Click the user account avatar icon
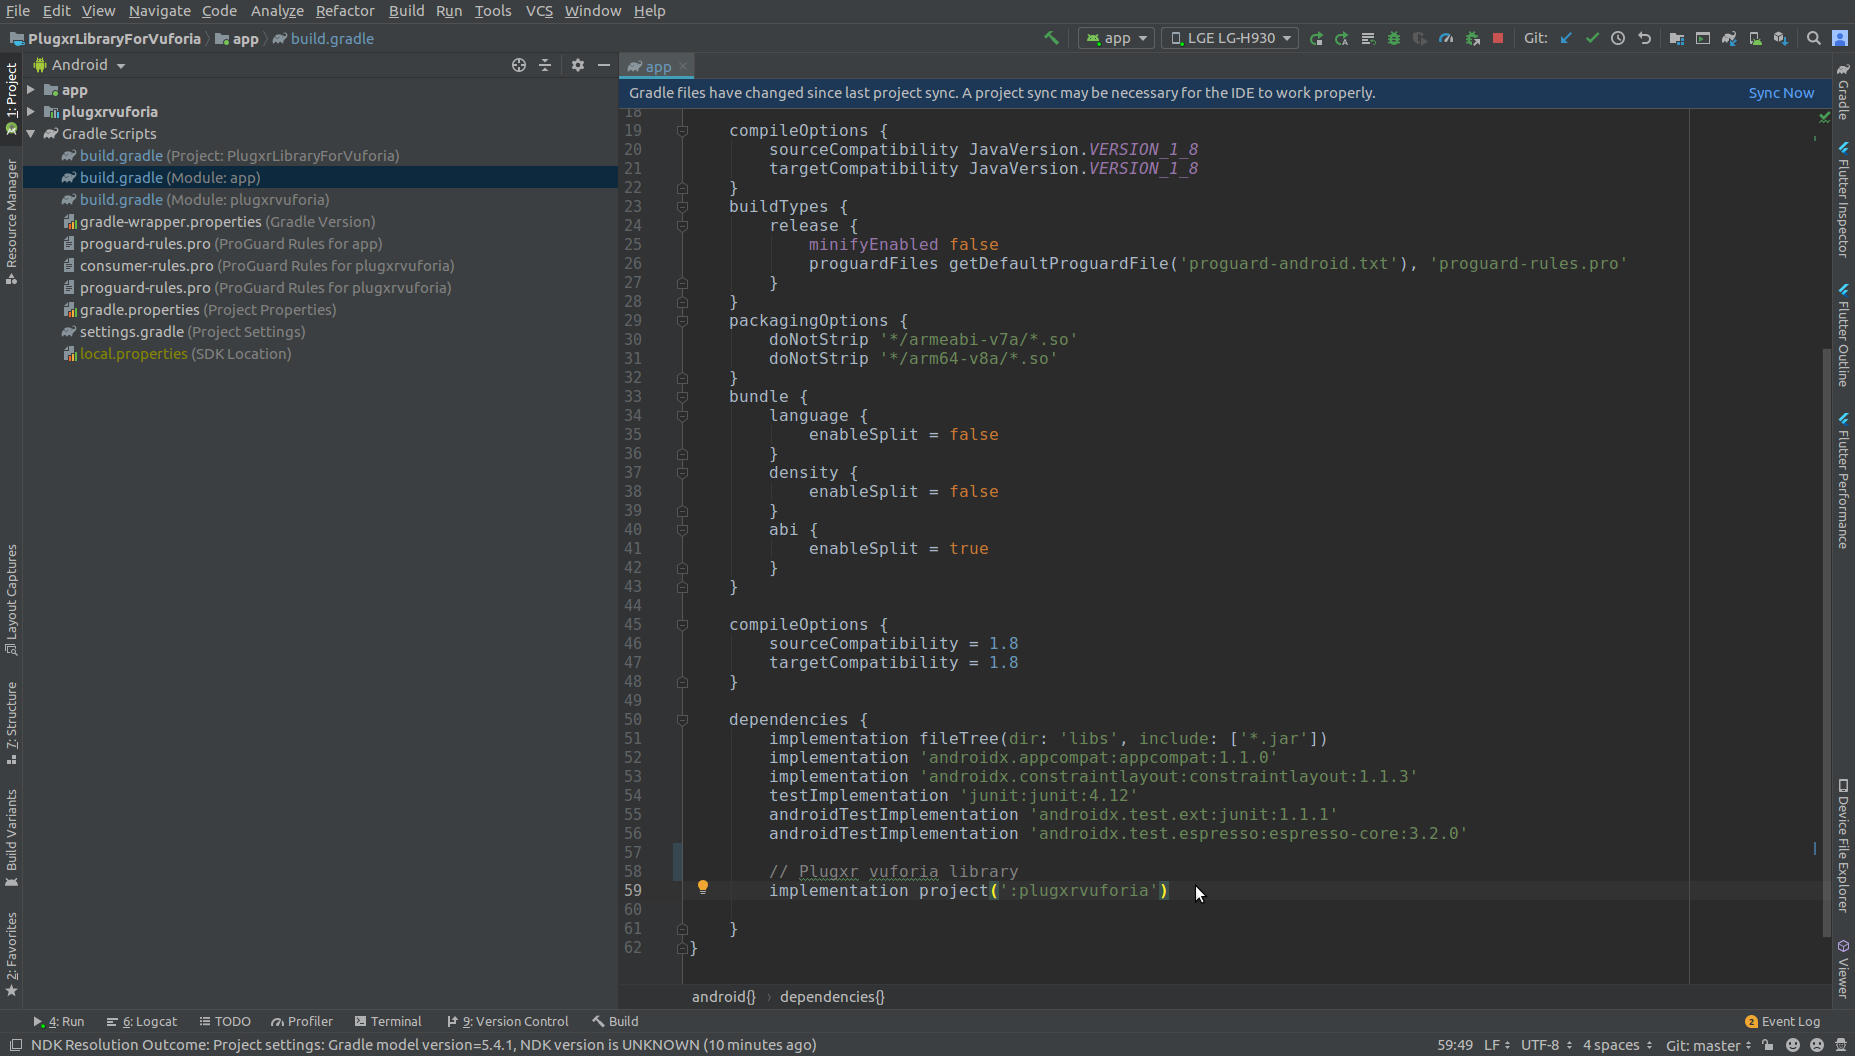The height and width of the screenshot is (1056, 1855). (1840, 38)
